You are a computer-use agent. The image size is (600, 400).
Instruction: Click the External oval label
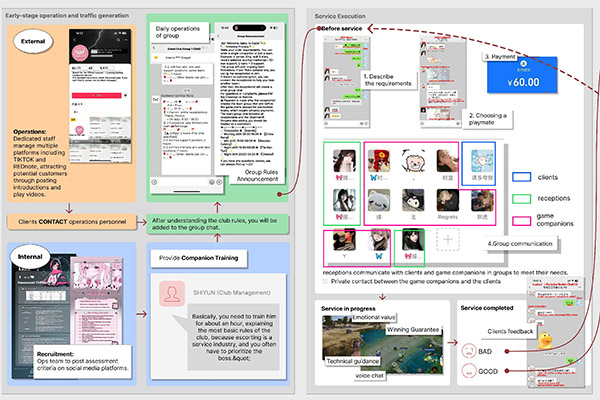tap(33, 41)
